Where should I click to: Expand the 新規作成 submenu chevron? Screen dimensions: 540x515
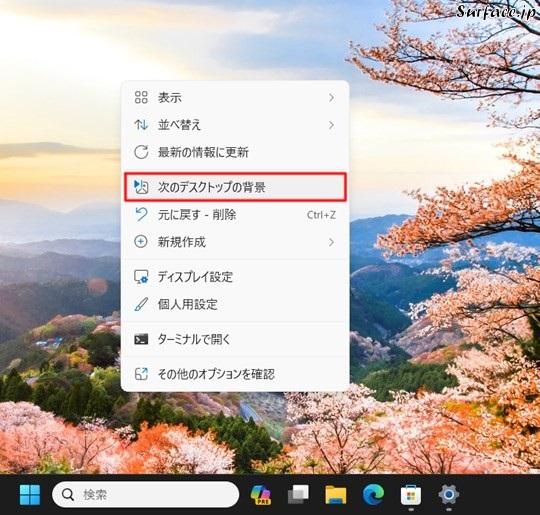(x=331, y=242)
